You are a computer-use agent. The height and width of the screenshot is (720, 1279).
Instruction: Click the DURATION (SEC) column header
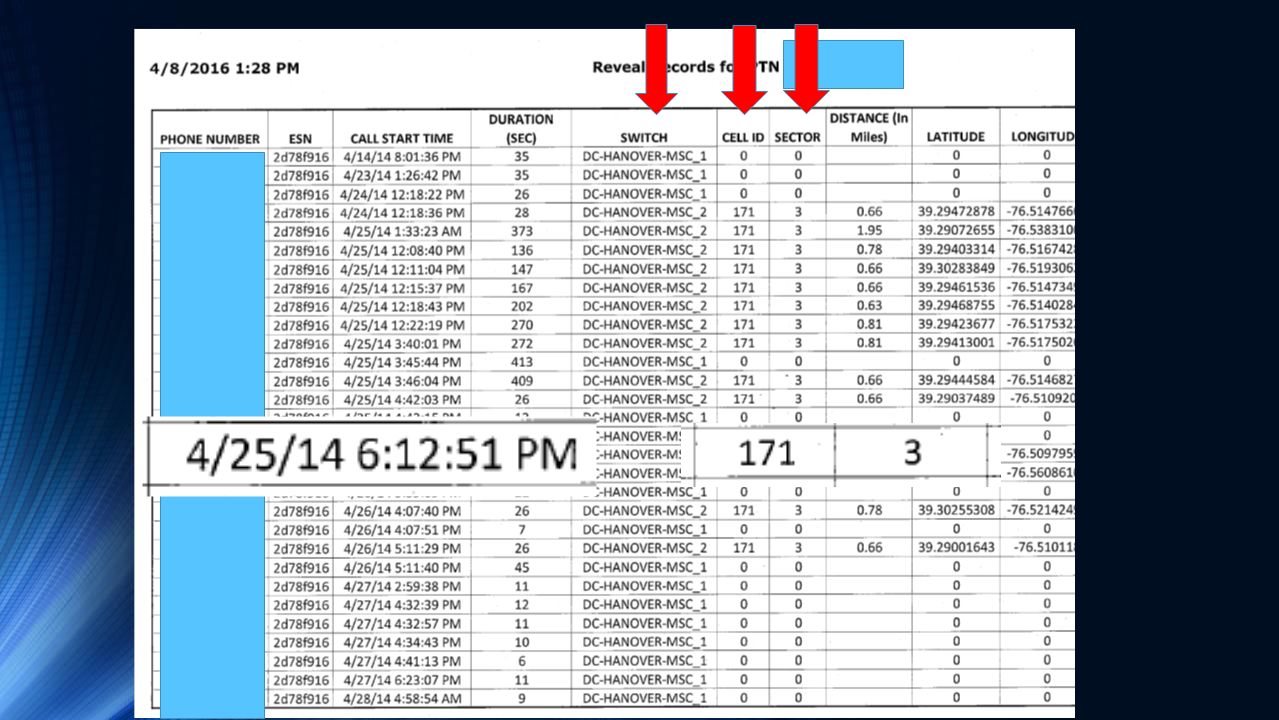[x=521, y=128]
